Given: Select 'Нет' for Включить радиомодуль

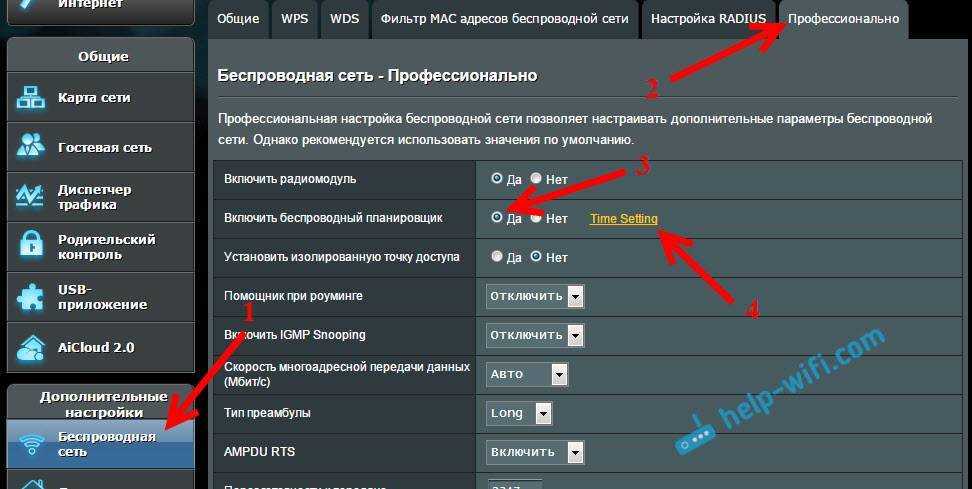Looking at the screenshot, I should click(536, 179).
